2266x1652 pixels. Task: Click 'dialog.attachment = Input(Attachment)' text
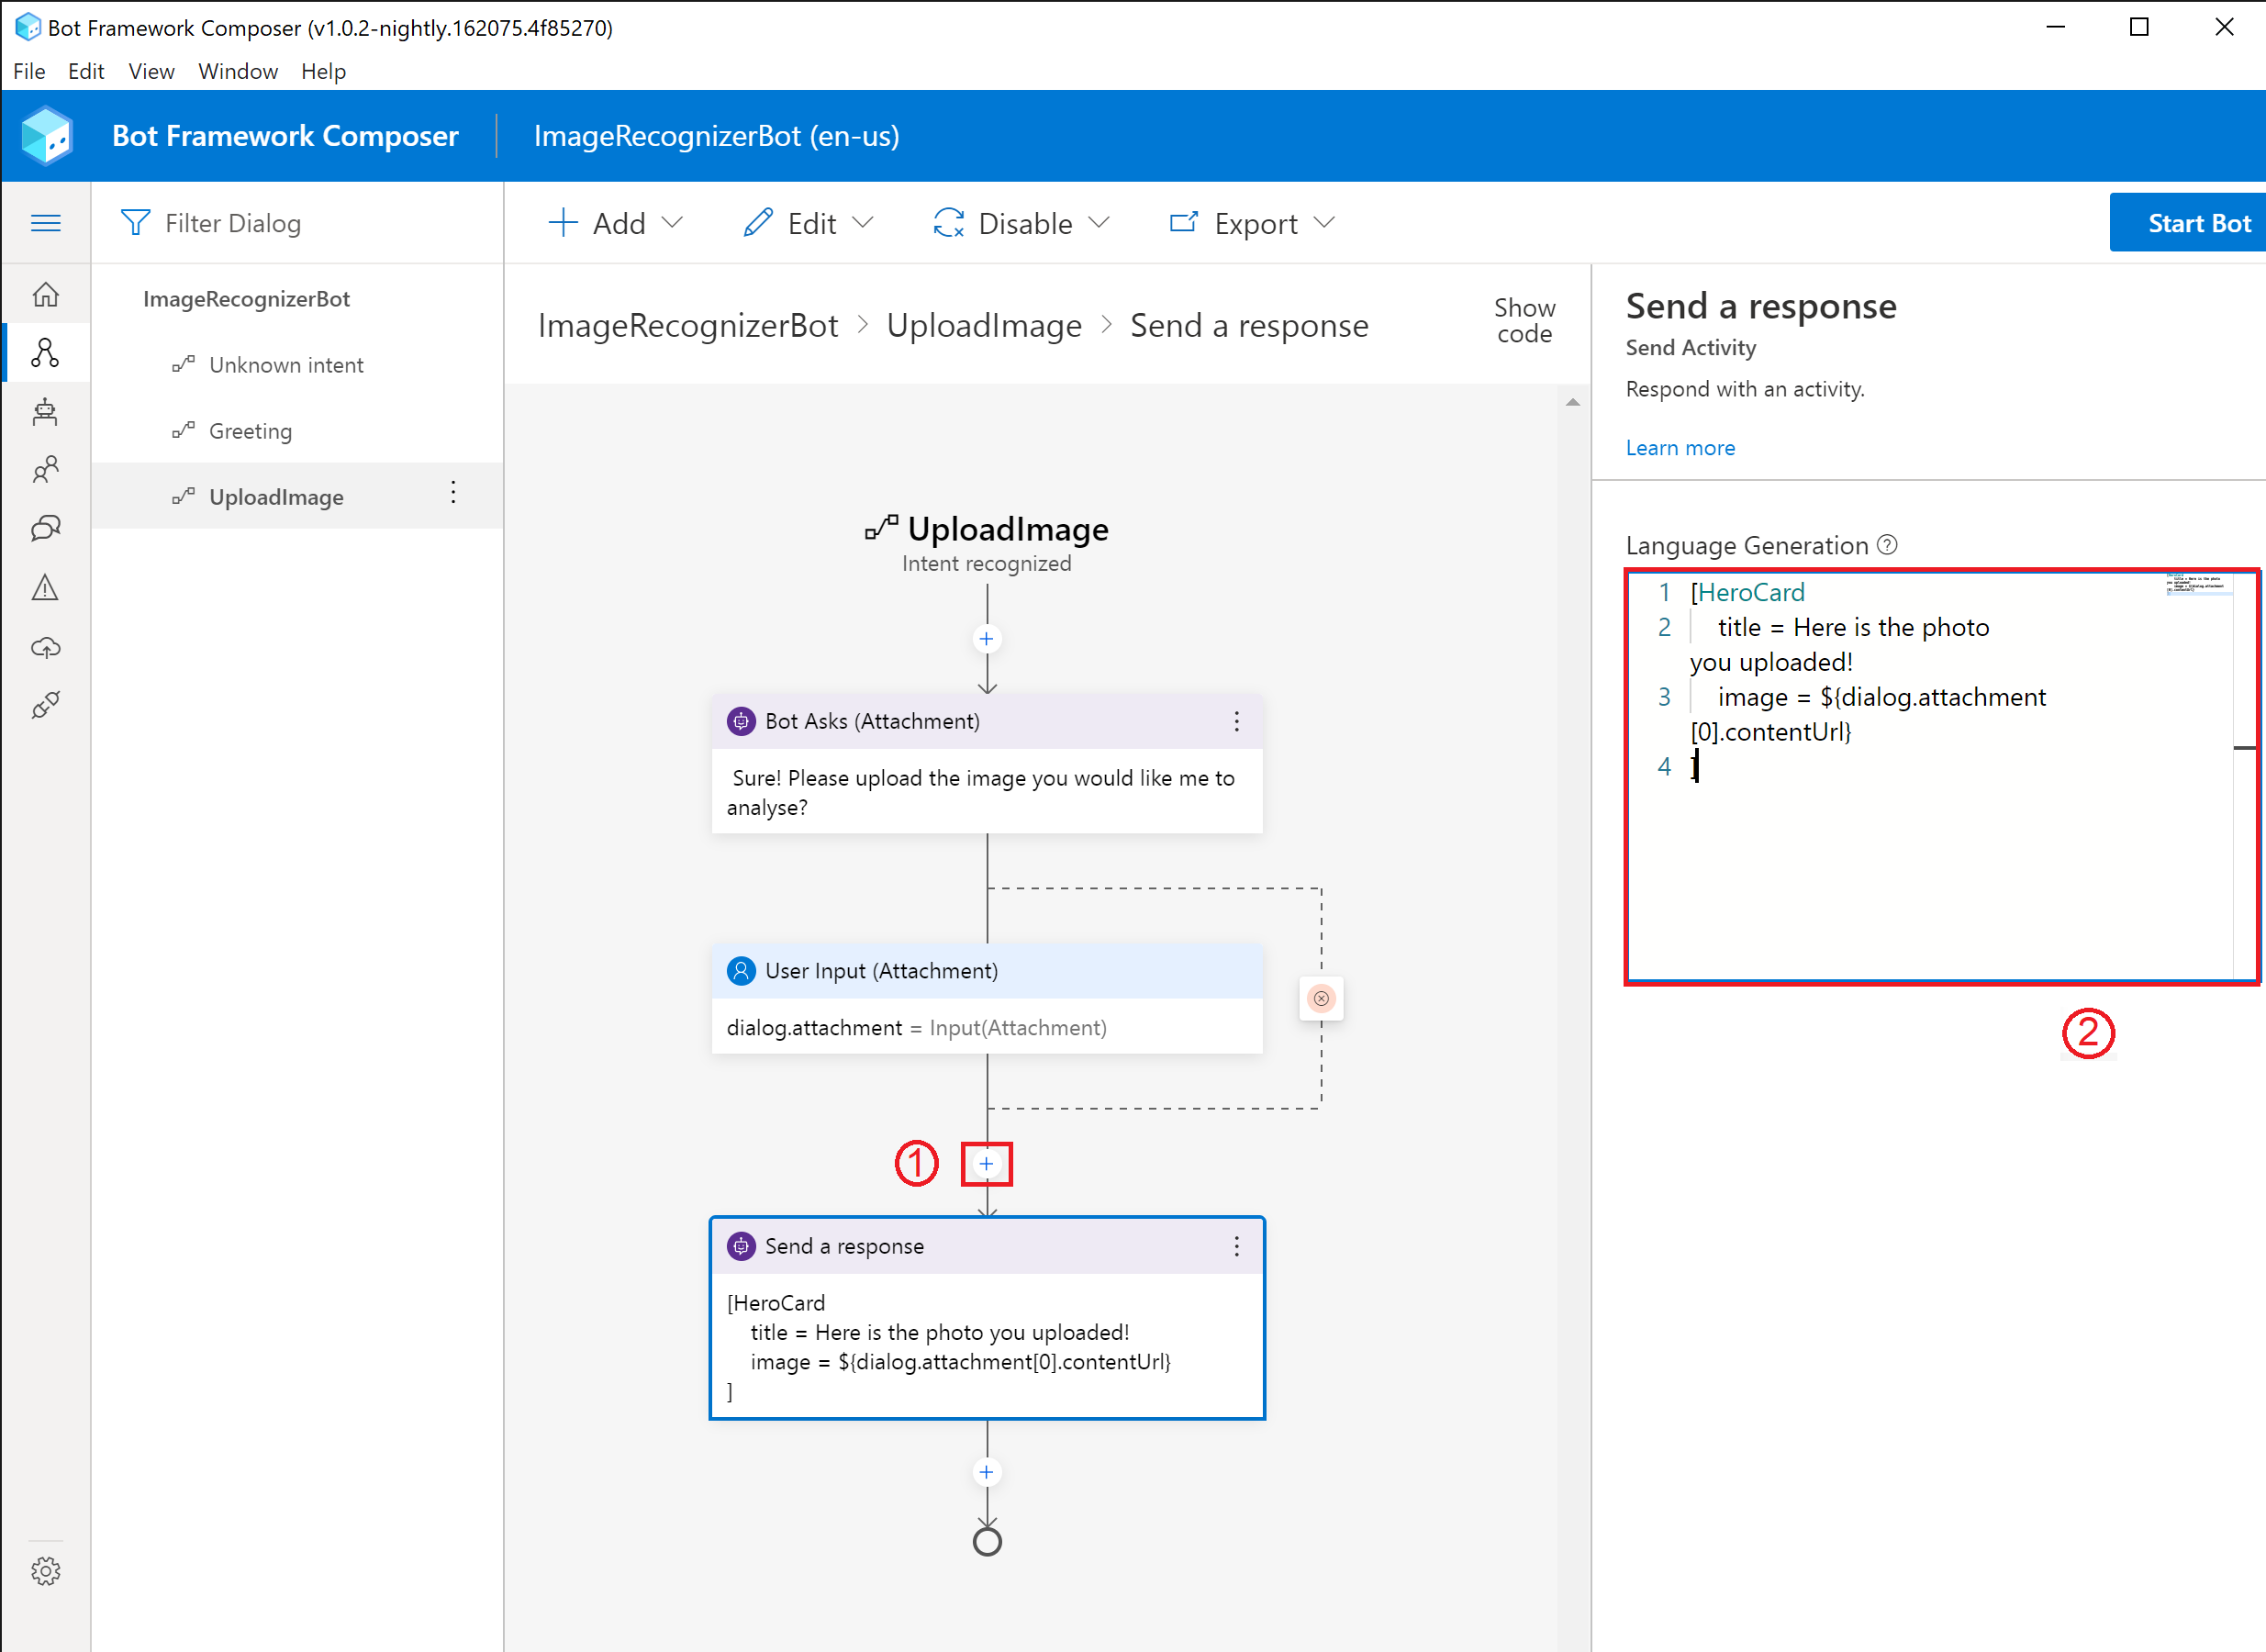click(916, 1029)
